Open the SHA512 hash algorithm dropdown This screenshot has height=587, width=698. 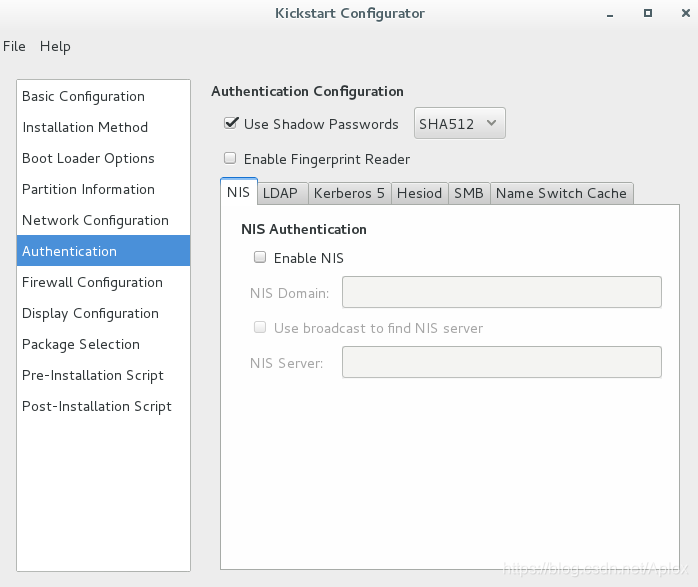tap(459, 123)
